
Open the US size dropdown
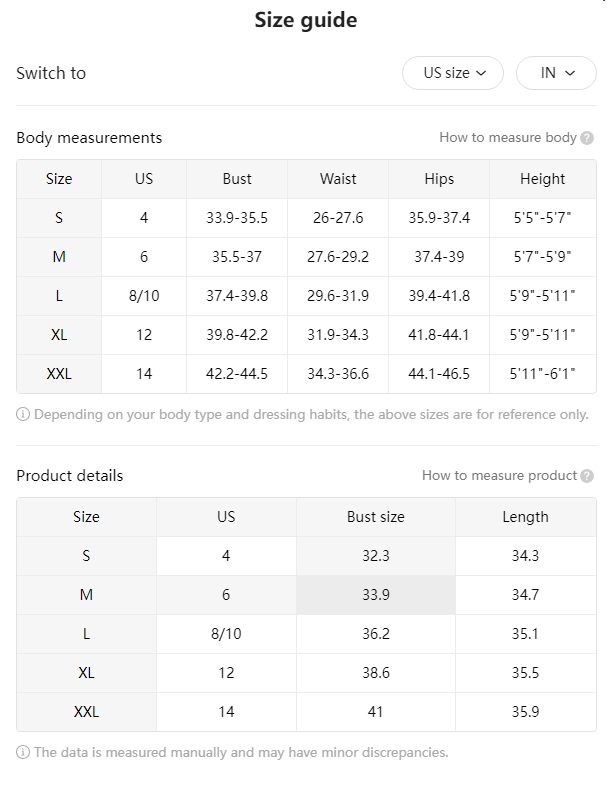click(x=453, y=73)
